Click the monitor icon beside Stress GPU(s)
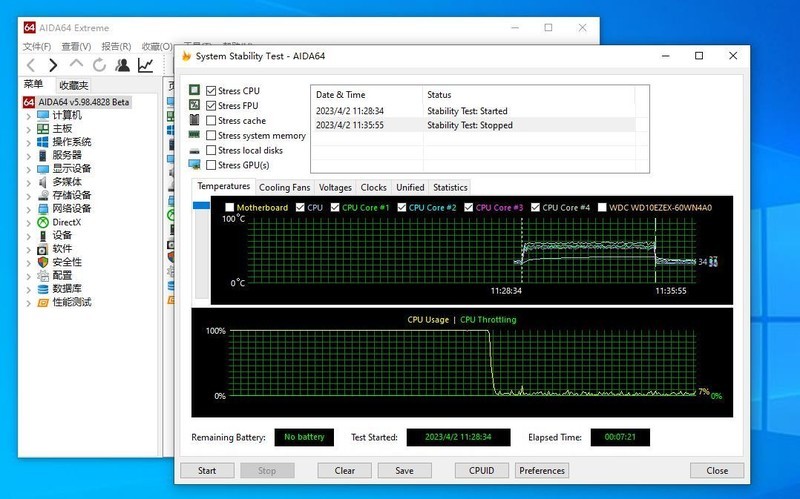The height and width of the screenshot is (499, 800). point(194,165)
